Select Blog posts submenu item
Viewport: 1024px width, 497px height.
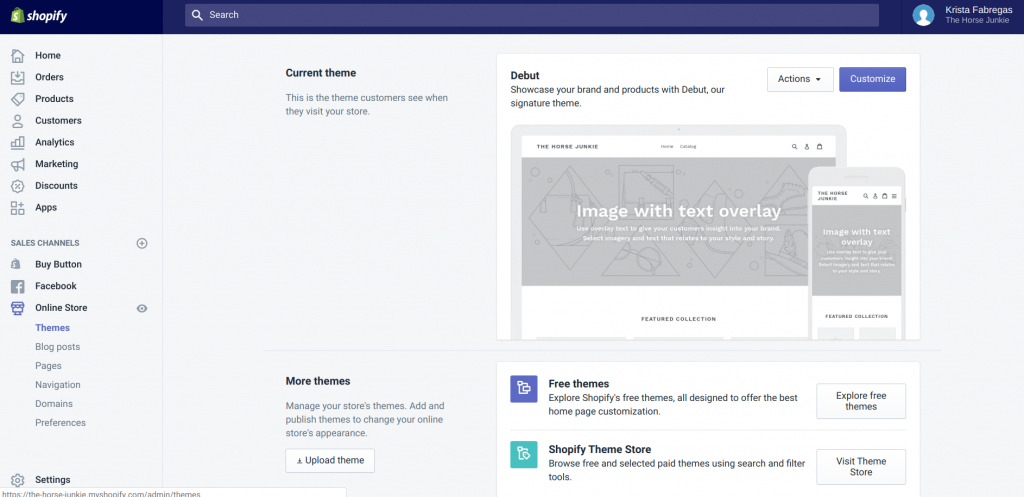(x=57, y=347)
